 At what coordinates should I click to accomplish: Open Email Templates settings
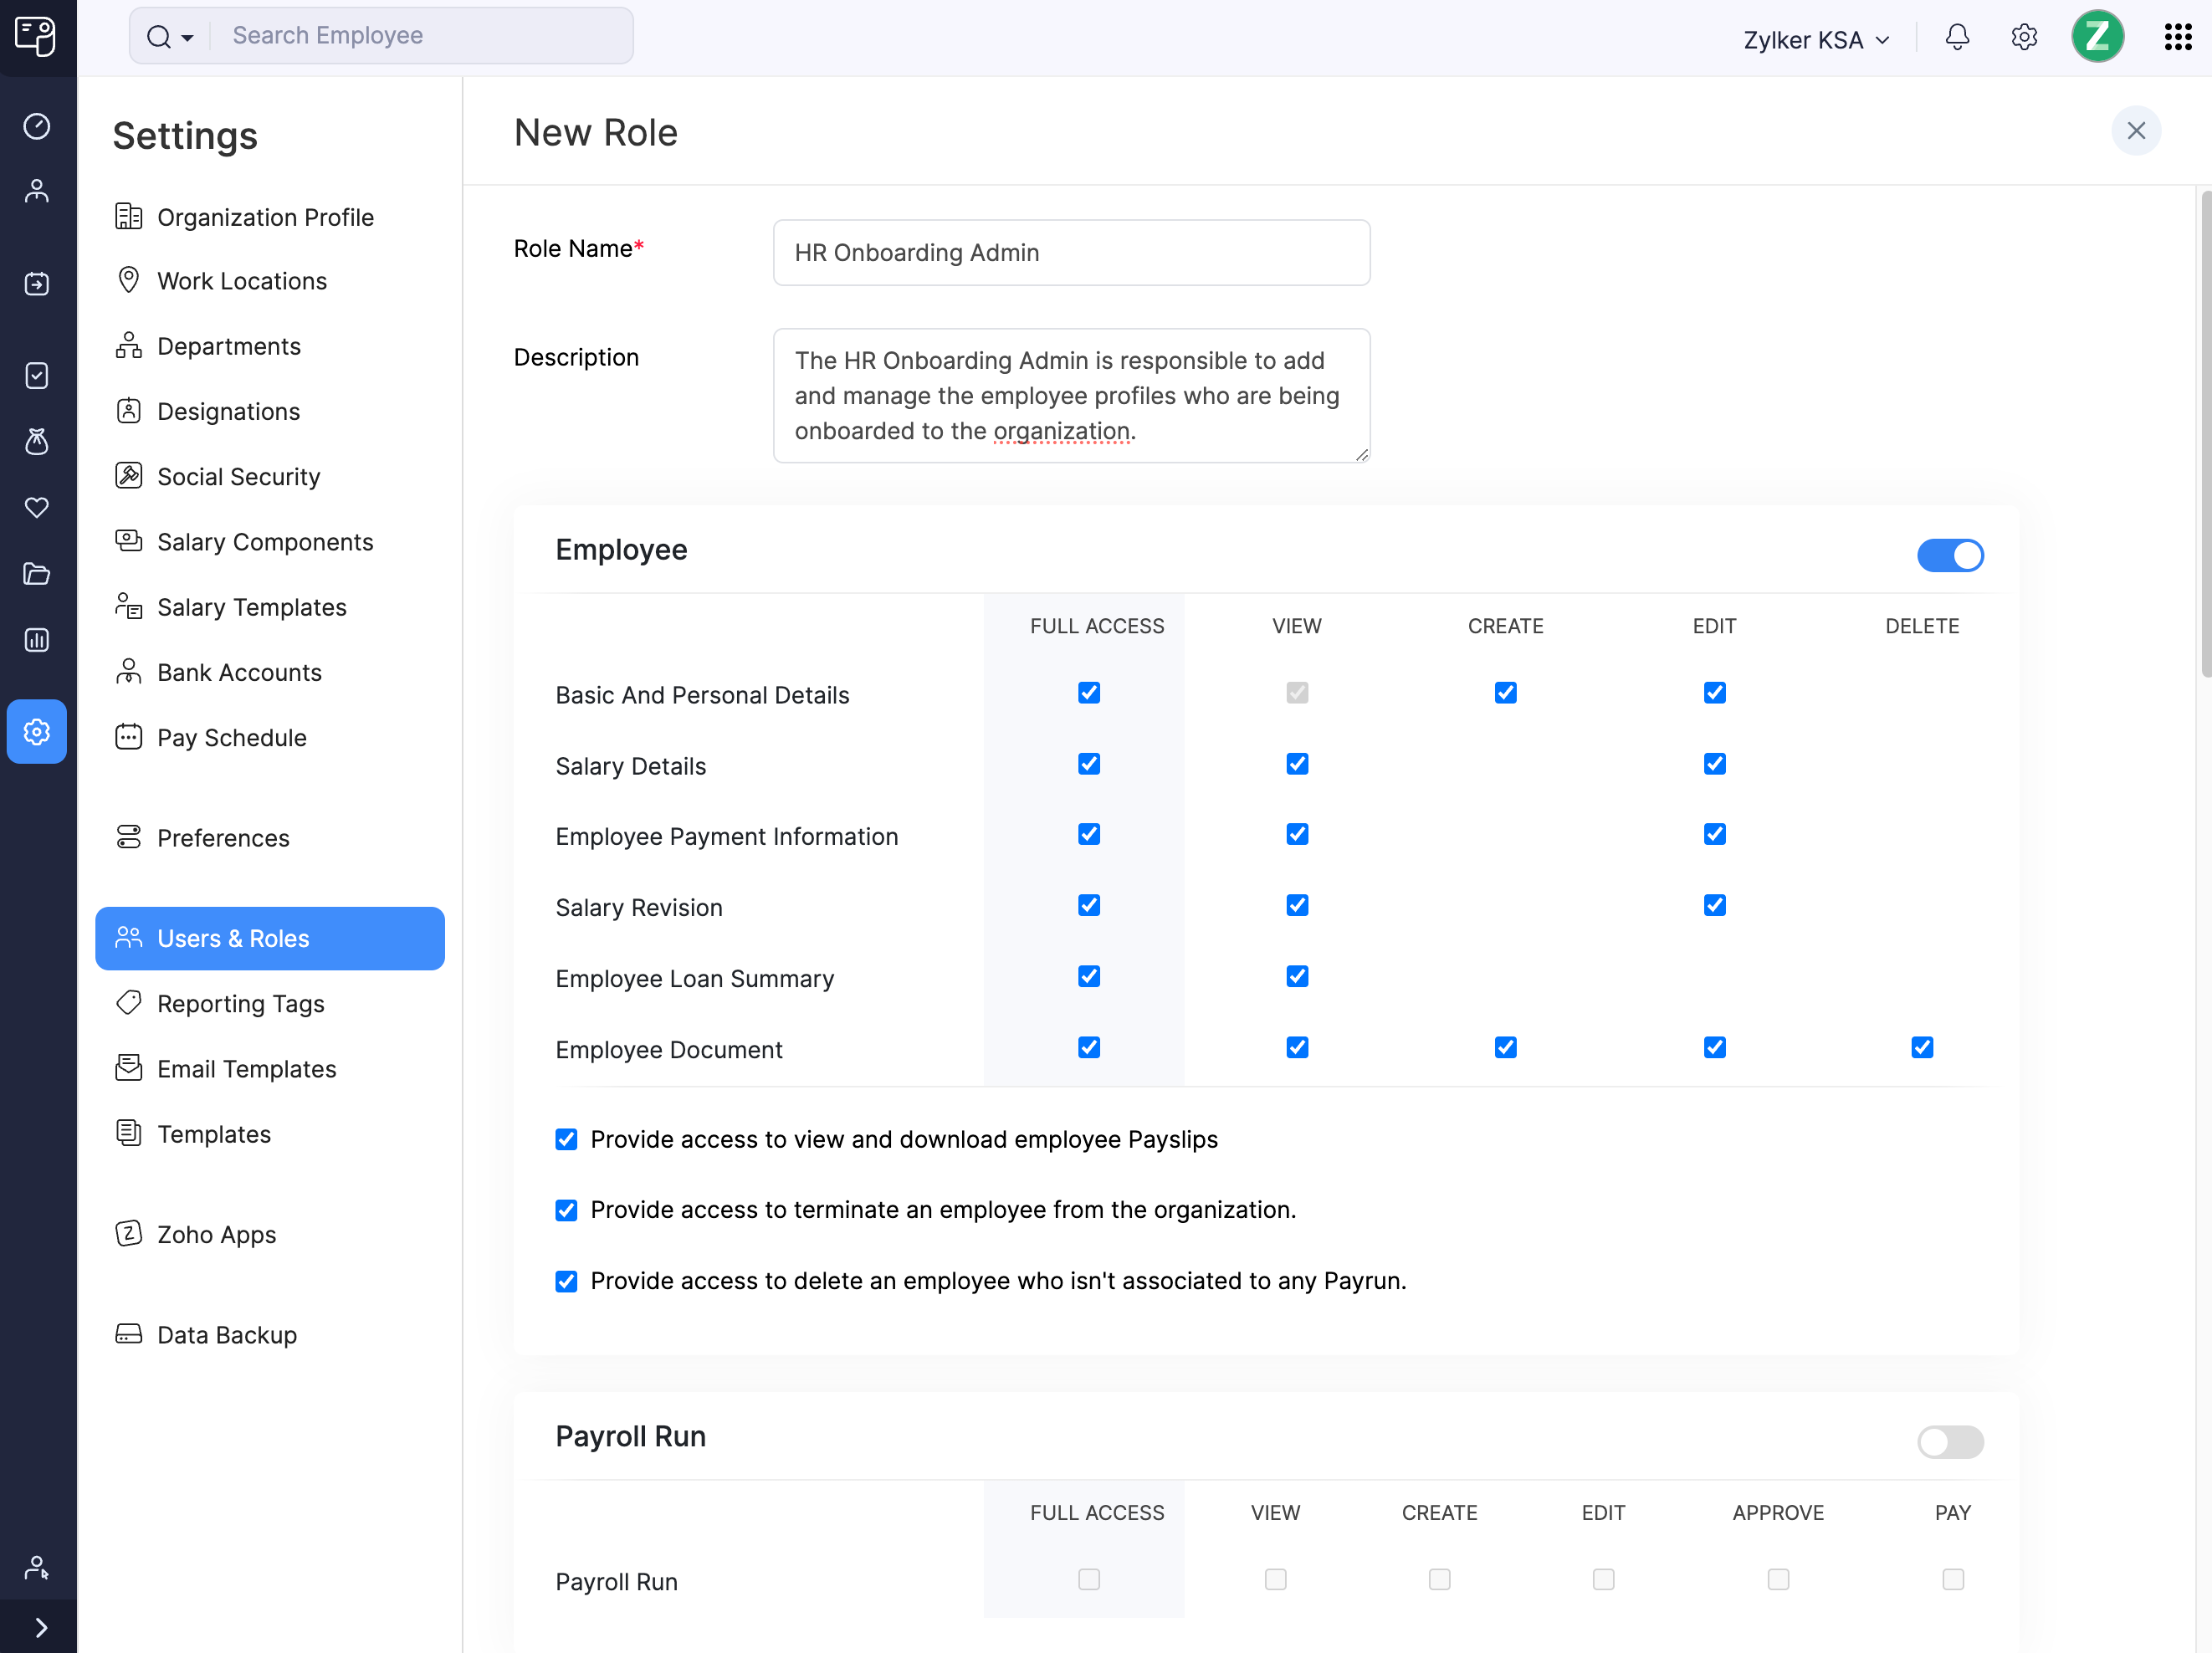point(247,1069)
